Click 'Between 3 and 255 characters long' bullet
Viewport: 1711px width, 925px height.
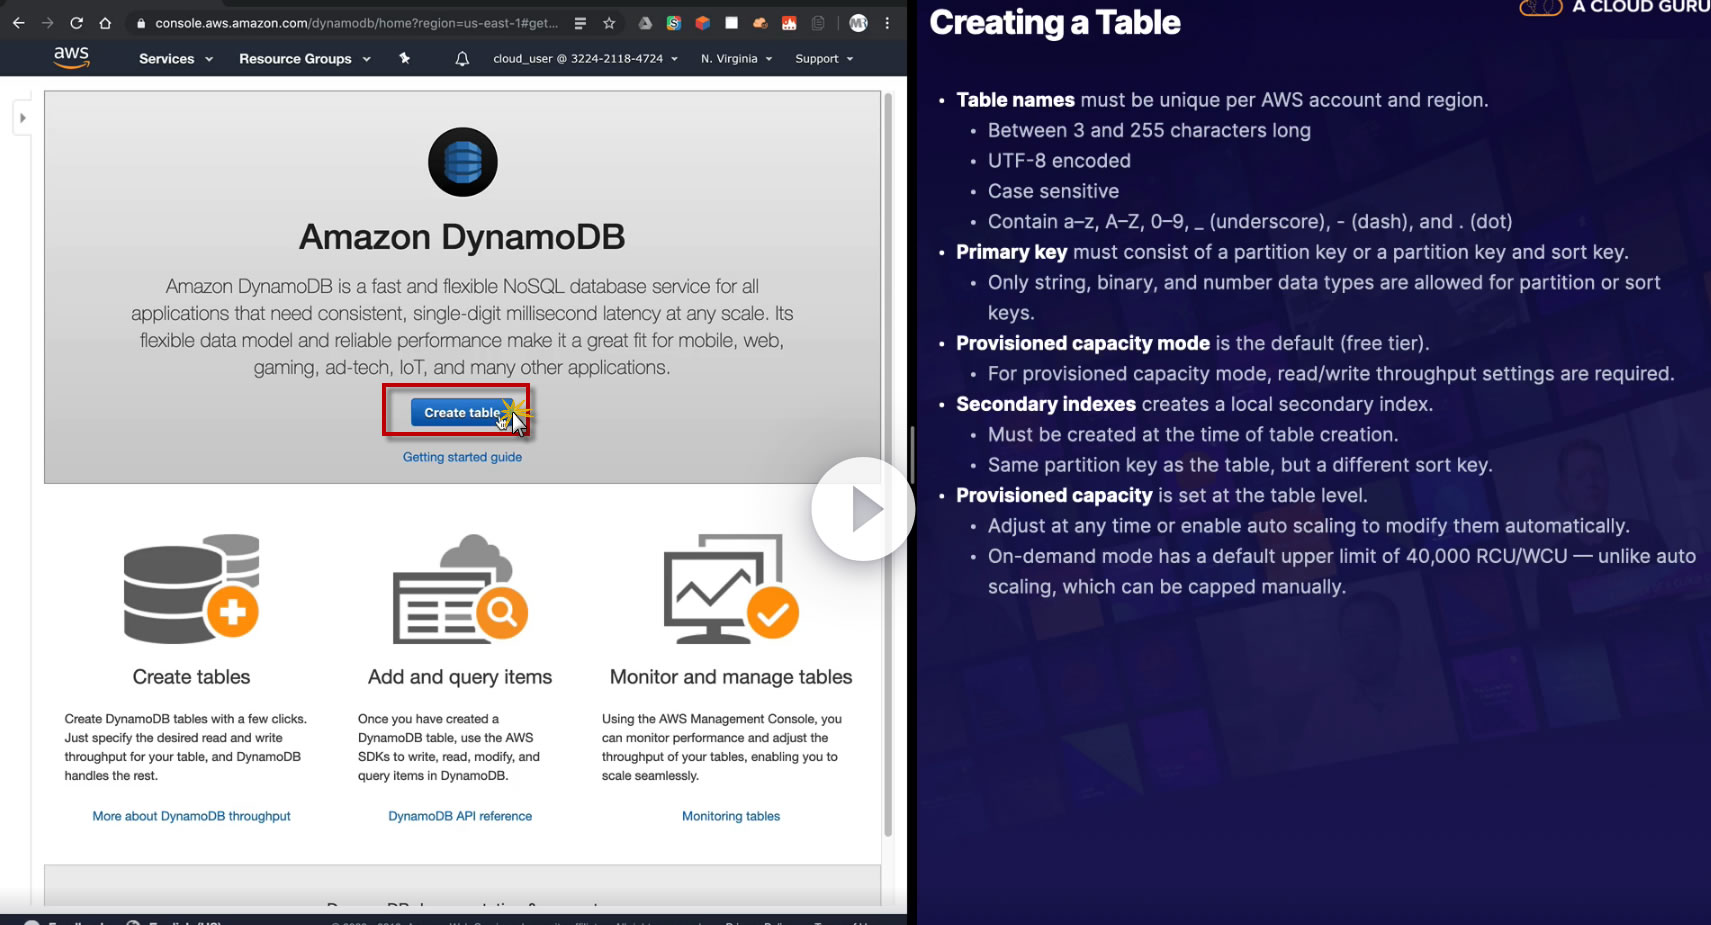[1149, 131]
